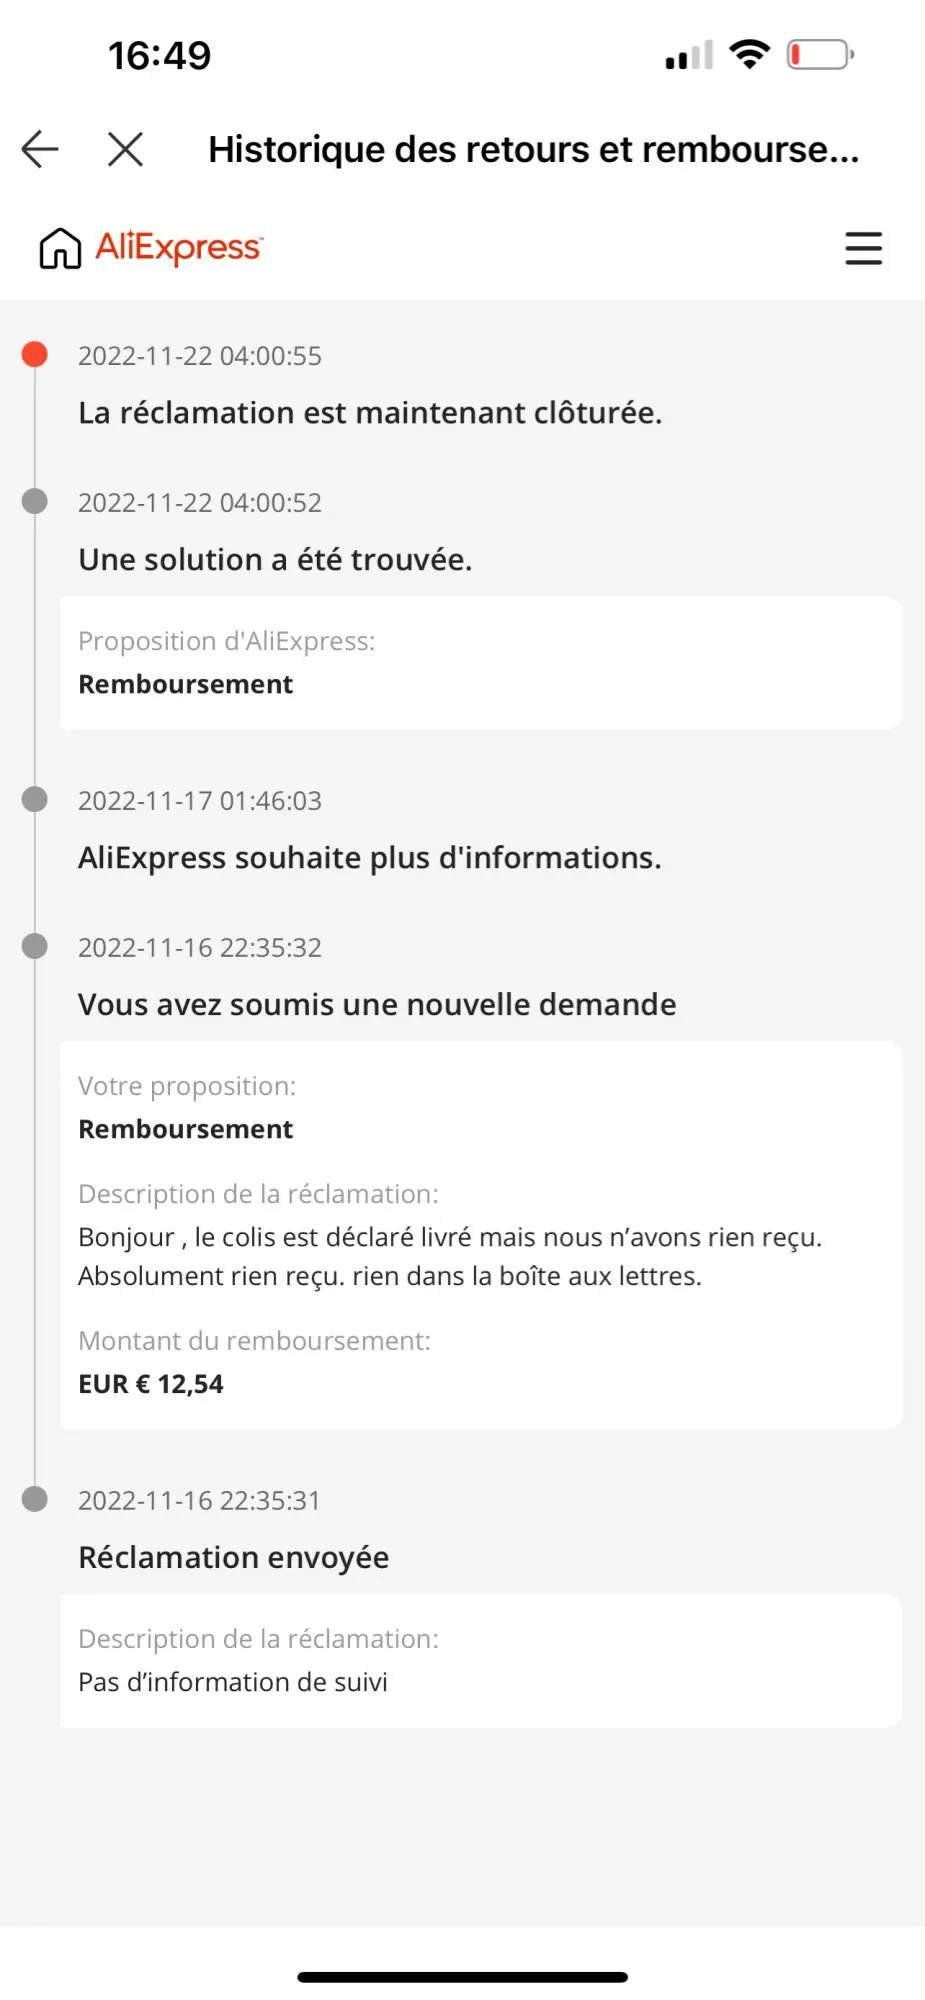Tap the battery indicator icon
The image size is (925, 2000).
pos(820,54)
